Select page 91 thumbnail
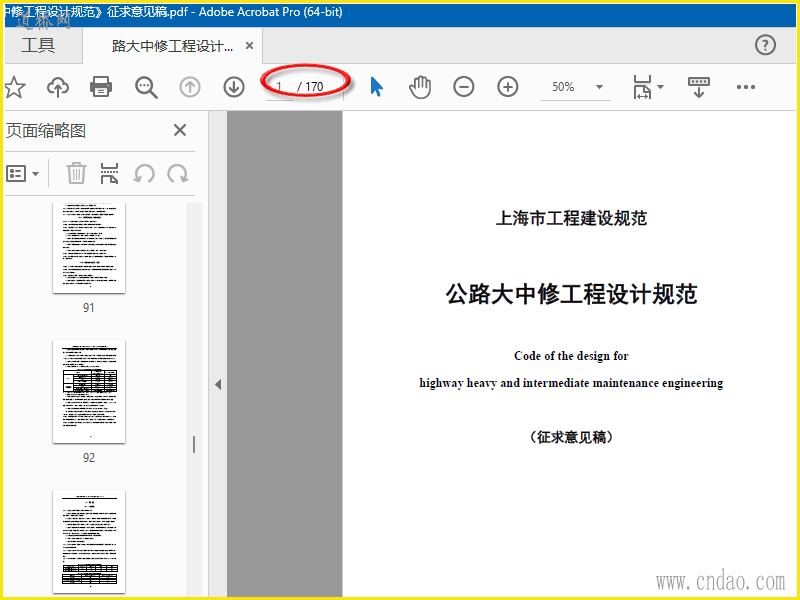 tap(89, 247)
